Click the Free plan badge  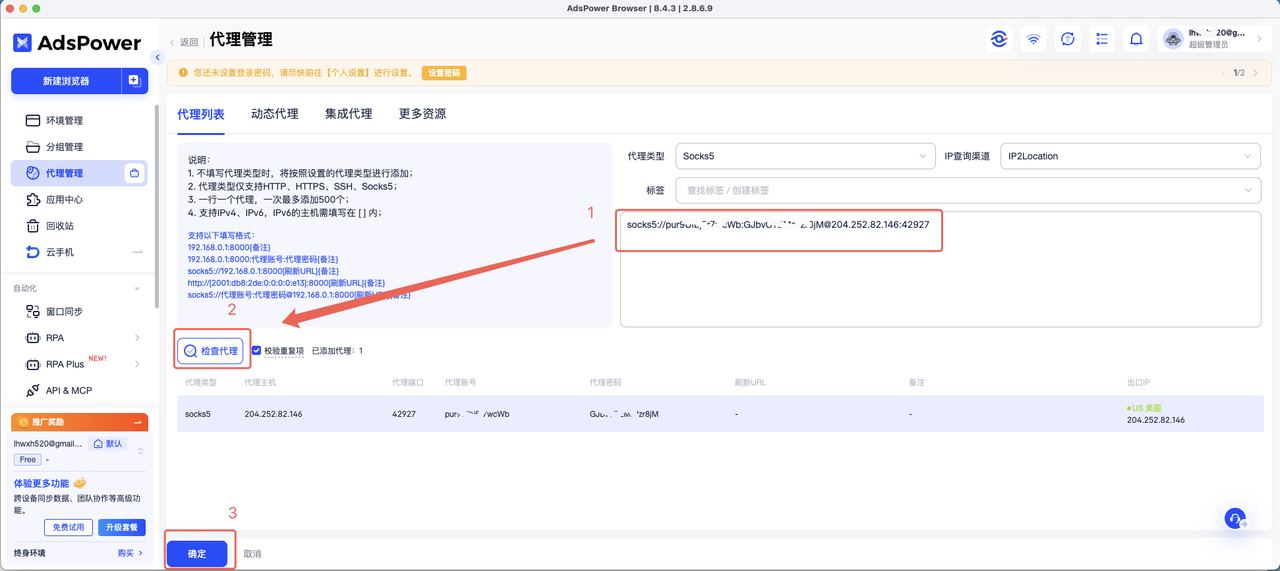tap(28, 460)
